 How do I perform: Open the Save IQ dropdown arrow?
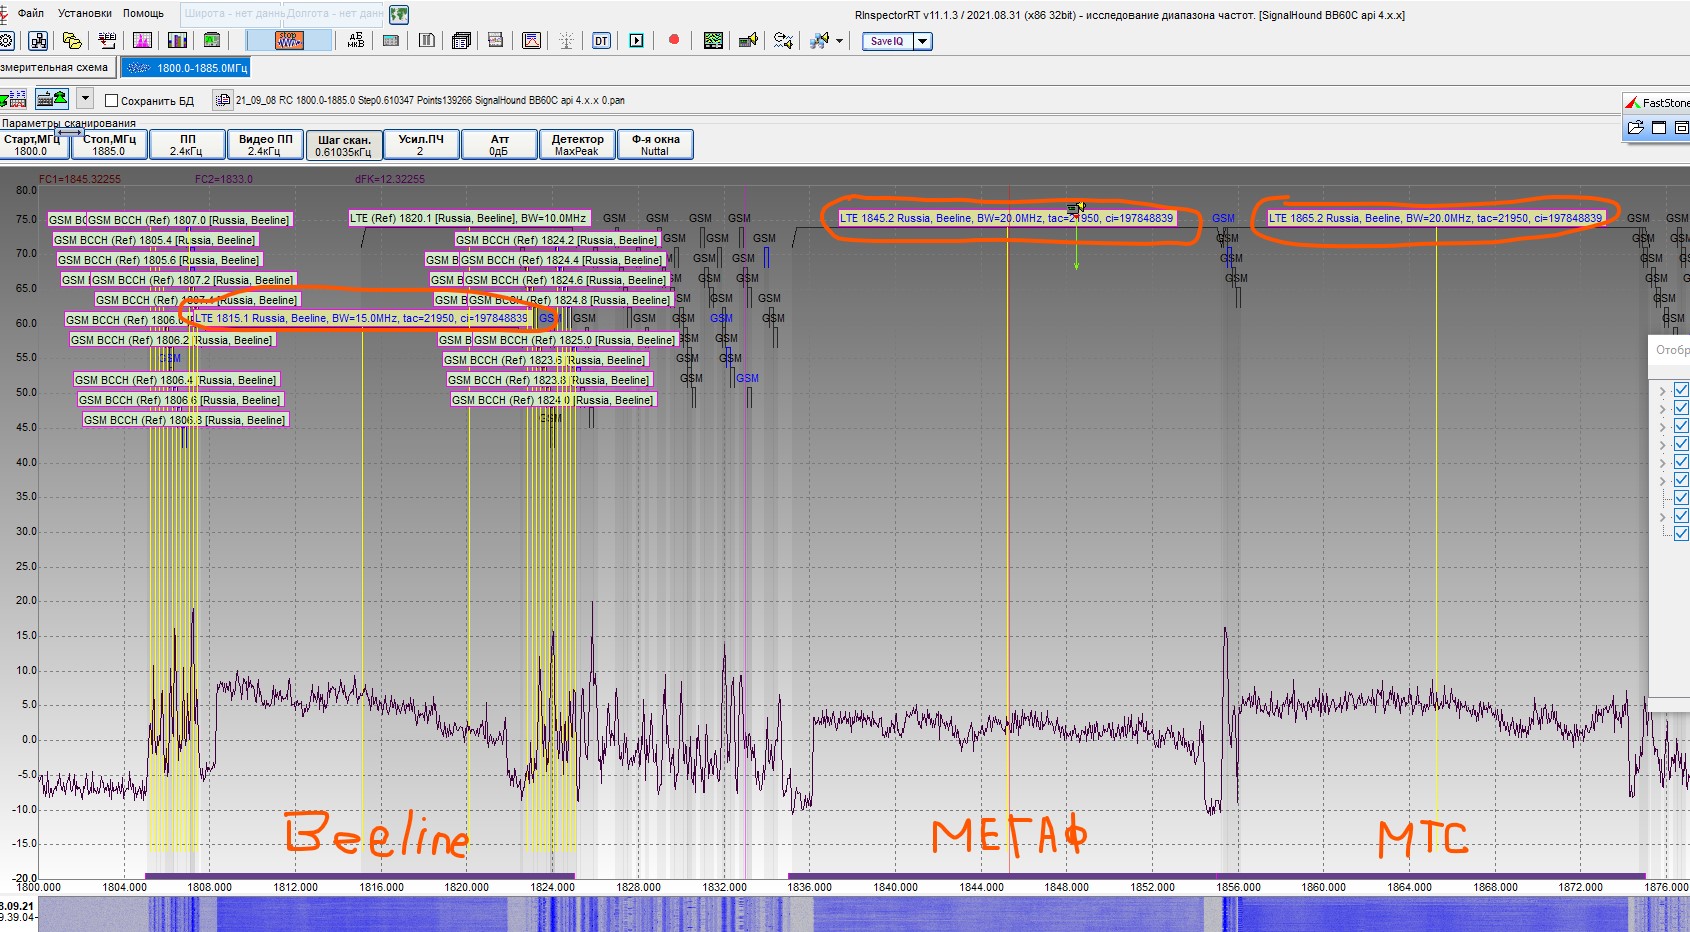click(x=922, y=41)
